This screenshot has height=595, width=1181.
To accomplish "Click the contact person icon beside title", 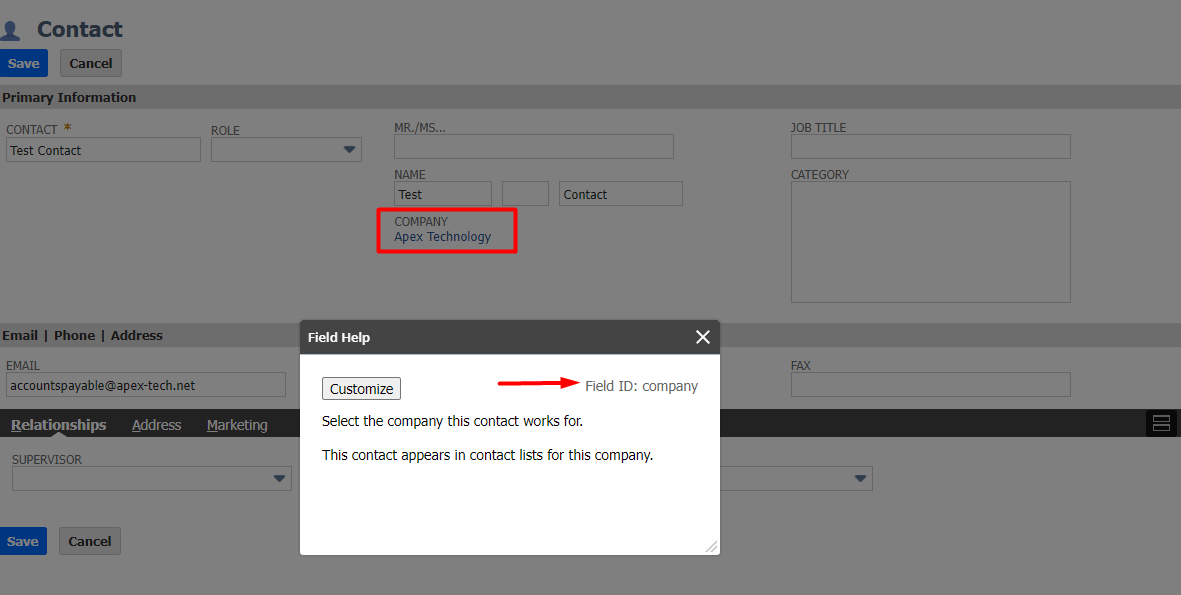I will tap(11, 31).
